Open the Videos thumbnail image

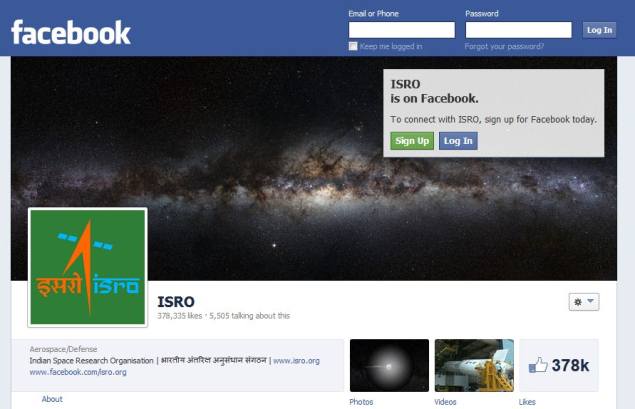(x=474, y=365)
